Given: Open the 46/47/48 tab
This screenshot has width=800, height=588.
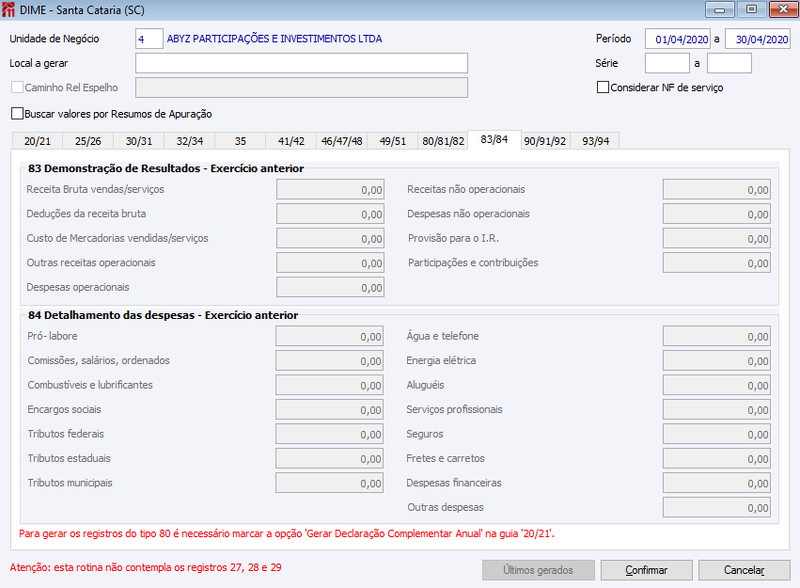Looking at the screenshot, I should click(x=342, y=141).
